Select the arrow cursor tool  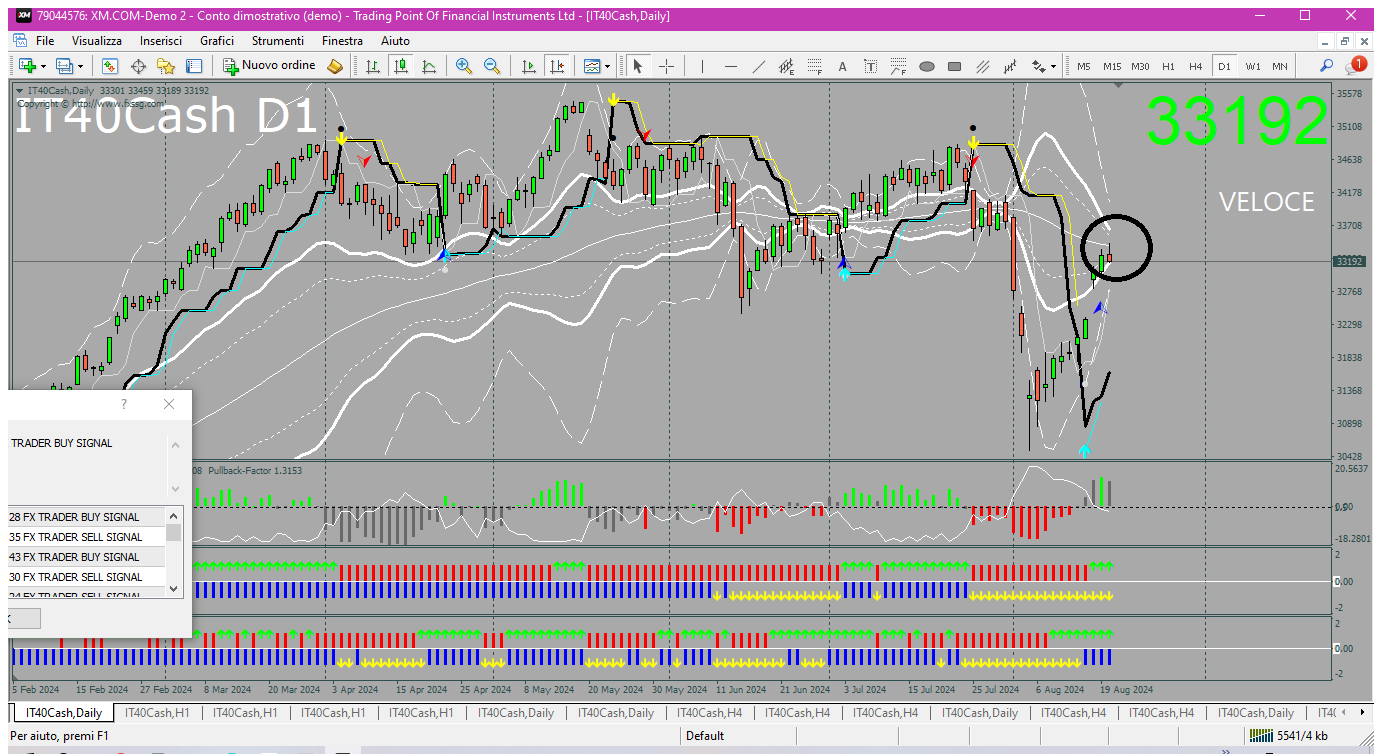[x=638, y=66]
